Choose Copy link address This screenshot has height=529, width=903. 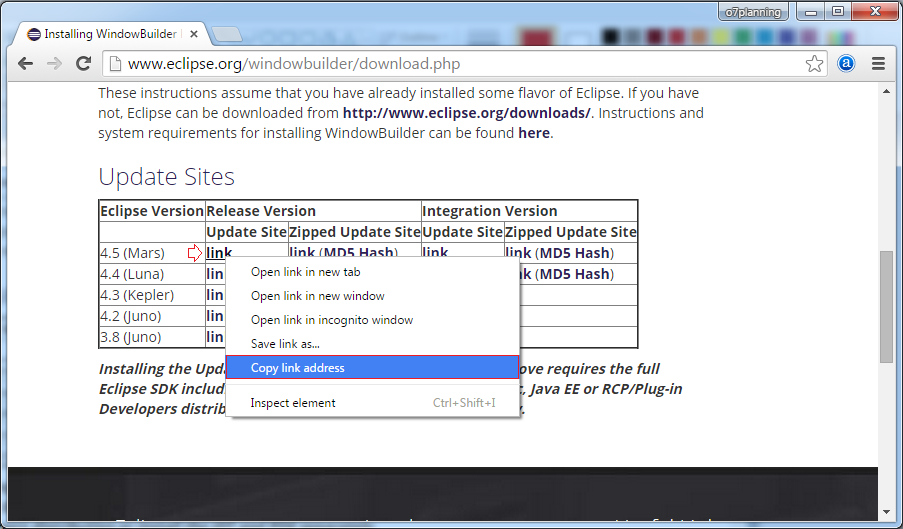coord(373,367)
